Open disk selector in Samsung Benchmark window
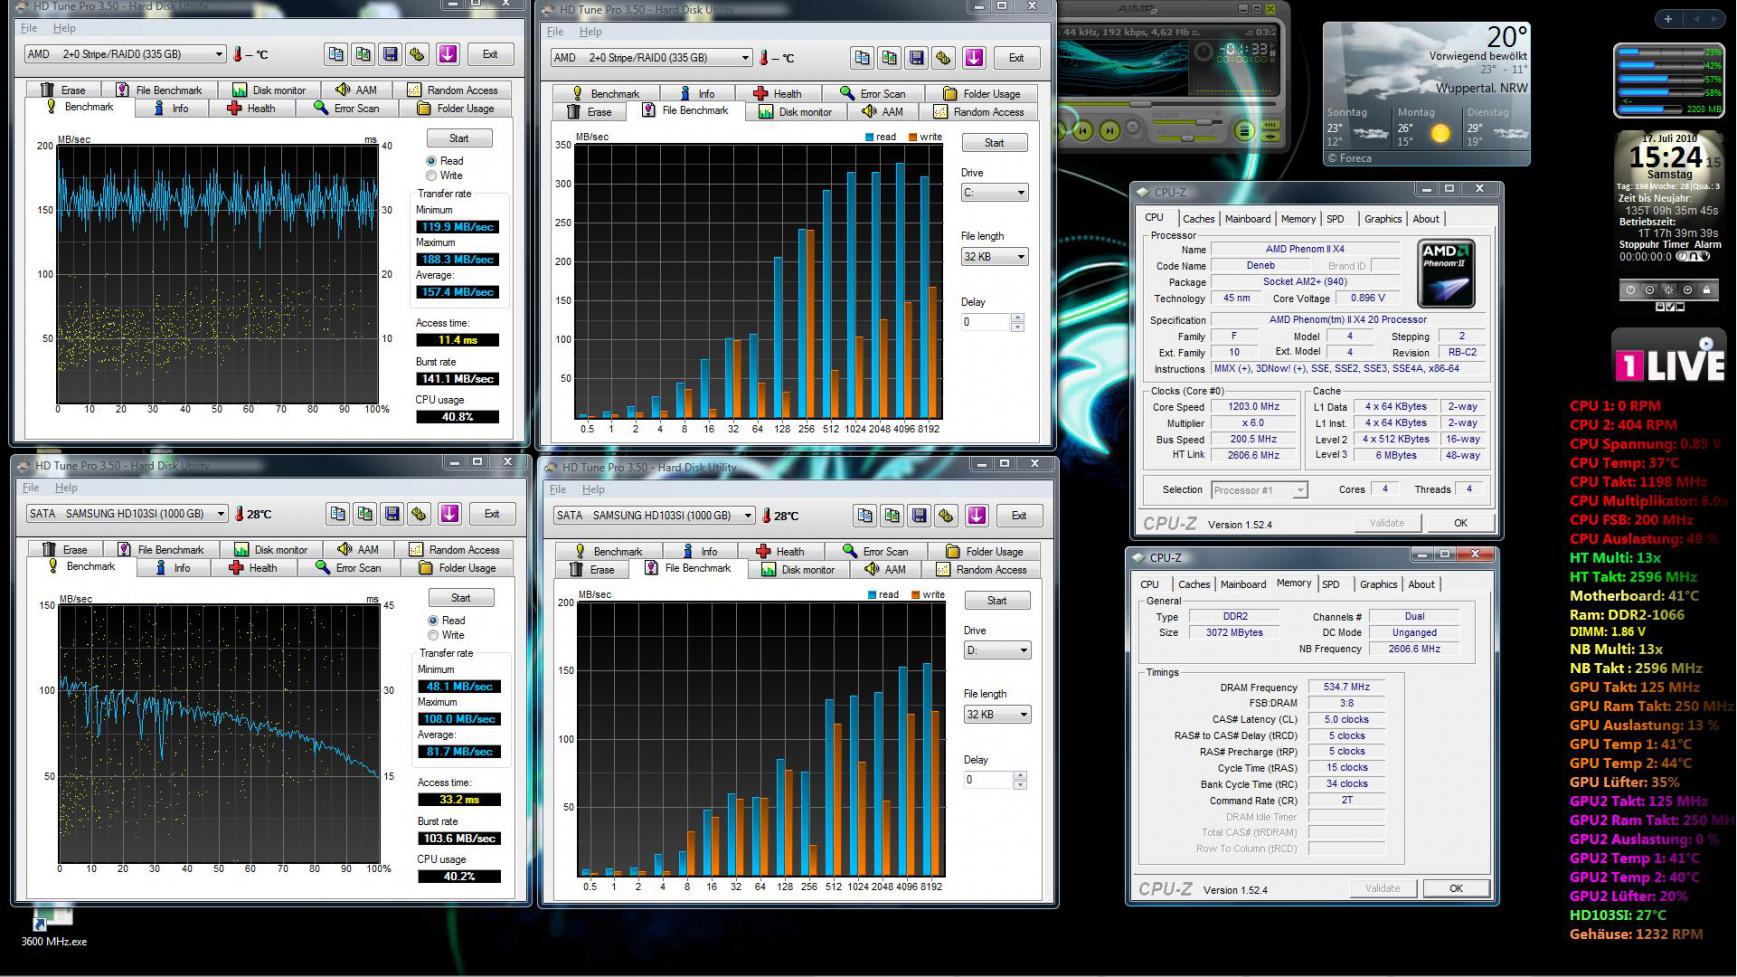The image size is (1737, 977). pyautogui.click(x=128, y=514)
